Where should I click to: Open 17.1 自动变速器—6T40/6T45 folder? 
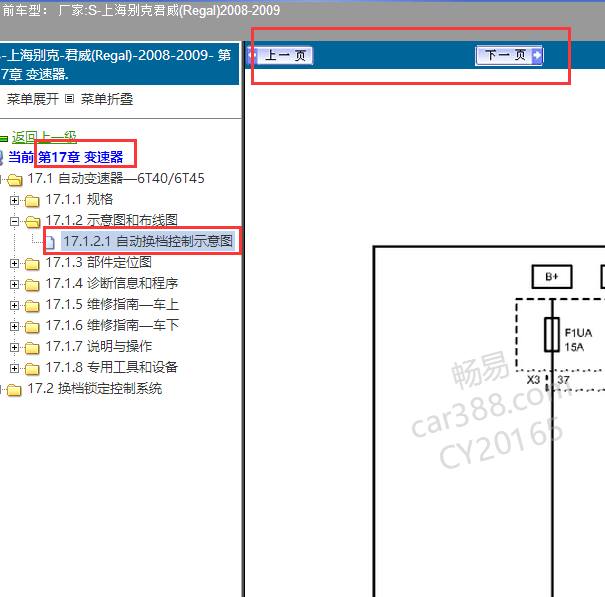(116, 179)
